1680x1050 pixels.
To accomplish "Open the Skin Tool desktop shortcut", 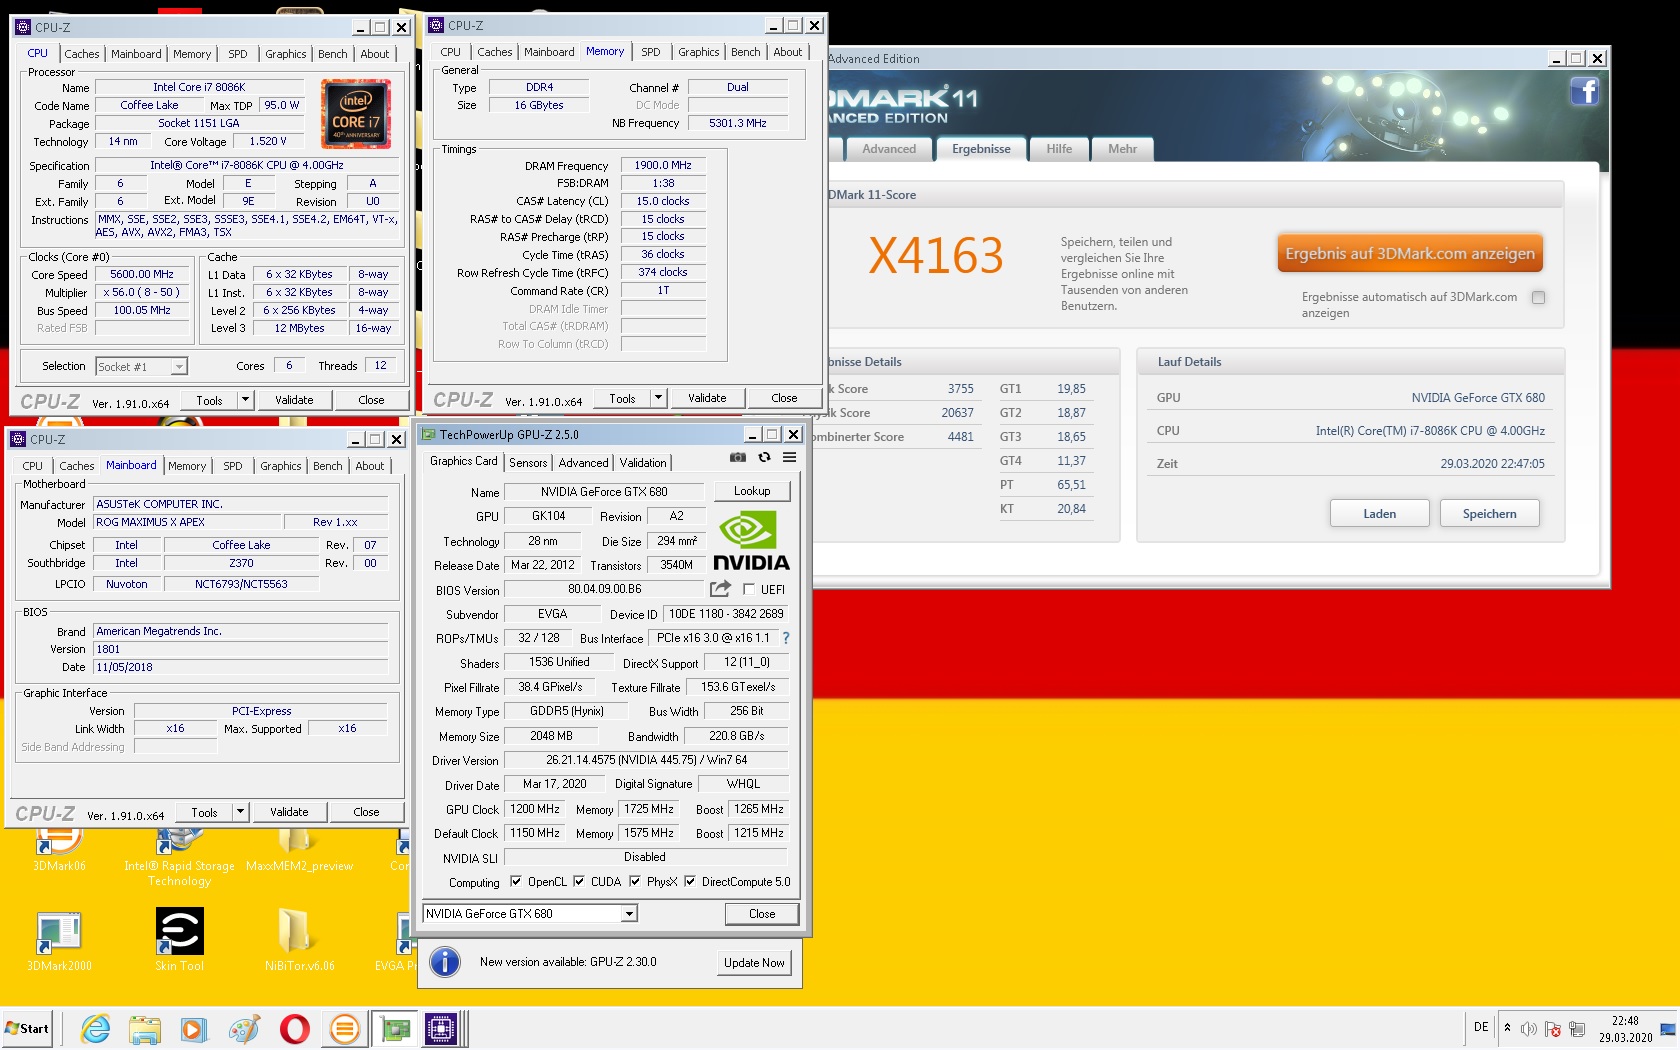I will (180, 940).
